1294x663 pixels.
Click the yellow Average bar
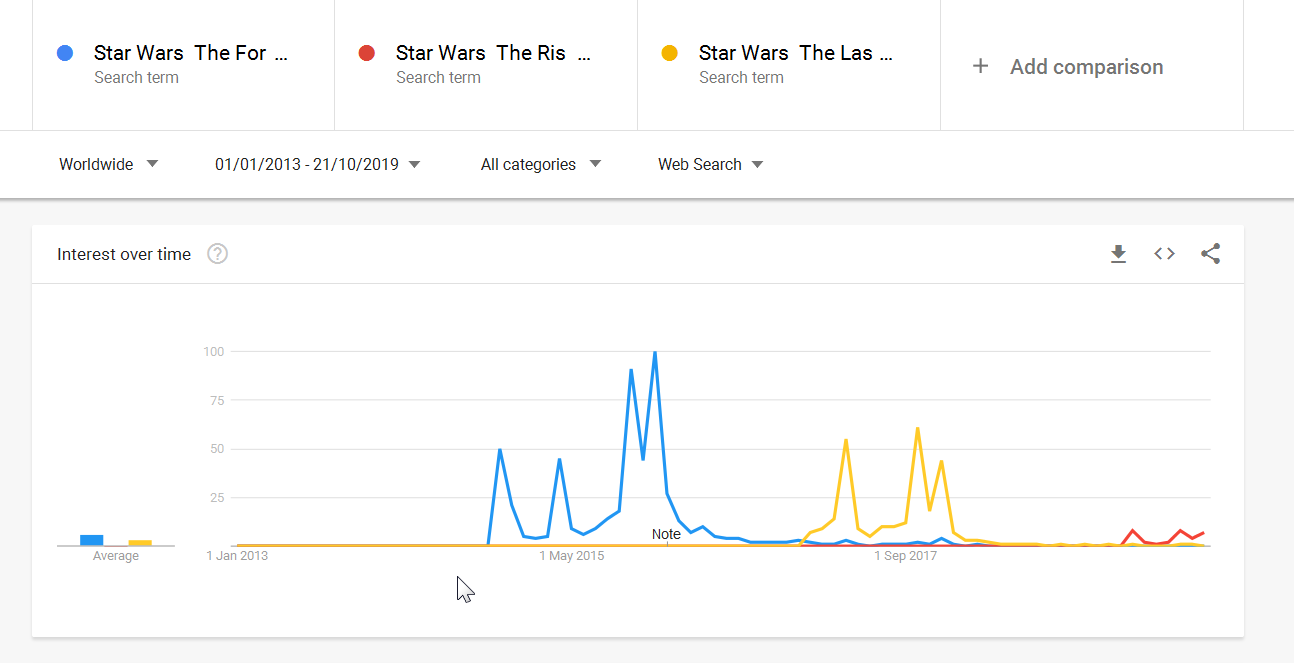[140, 542]
